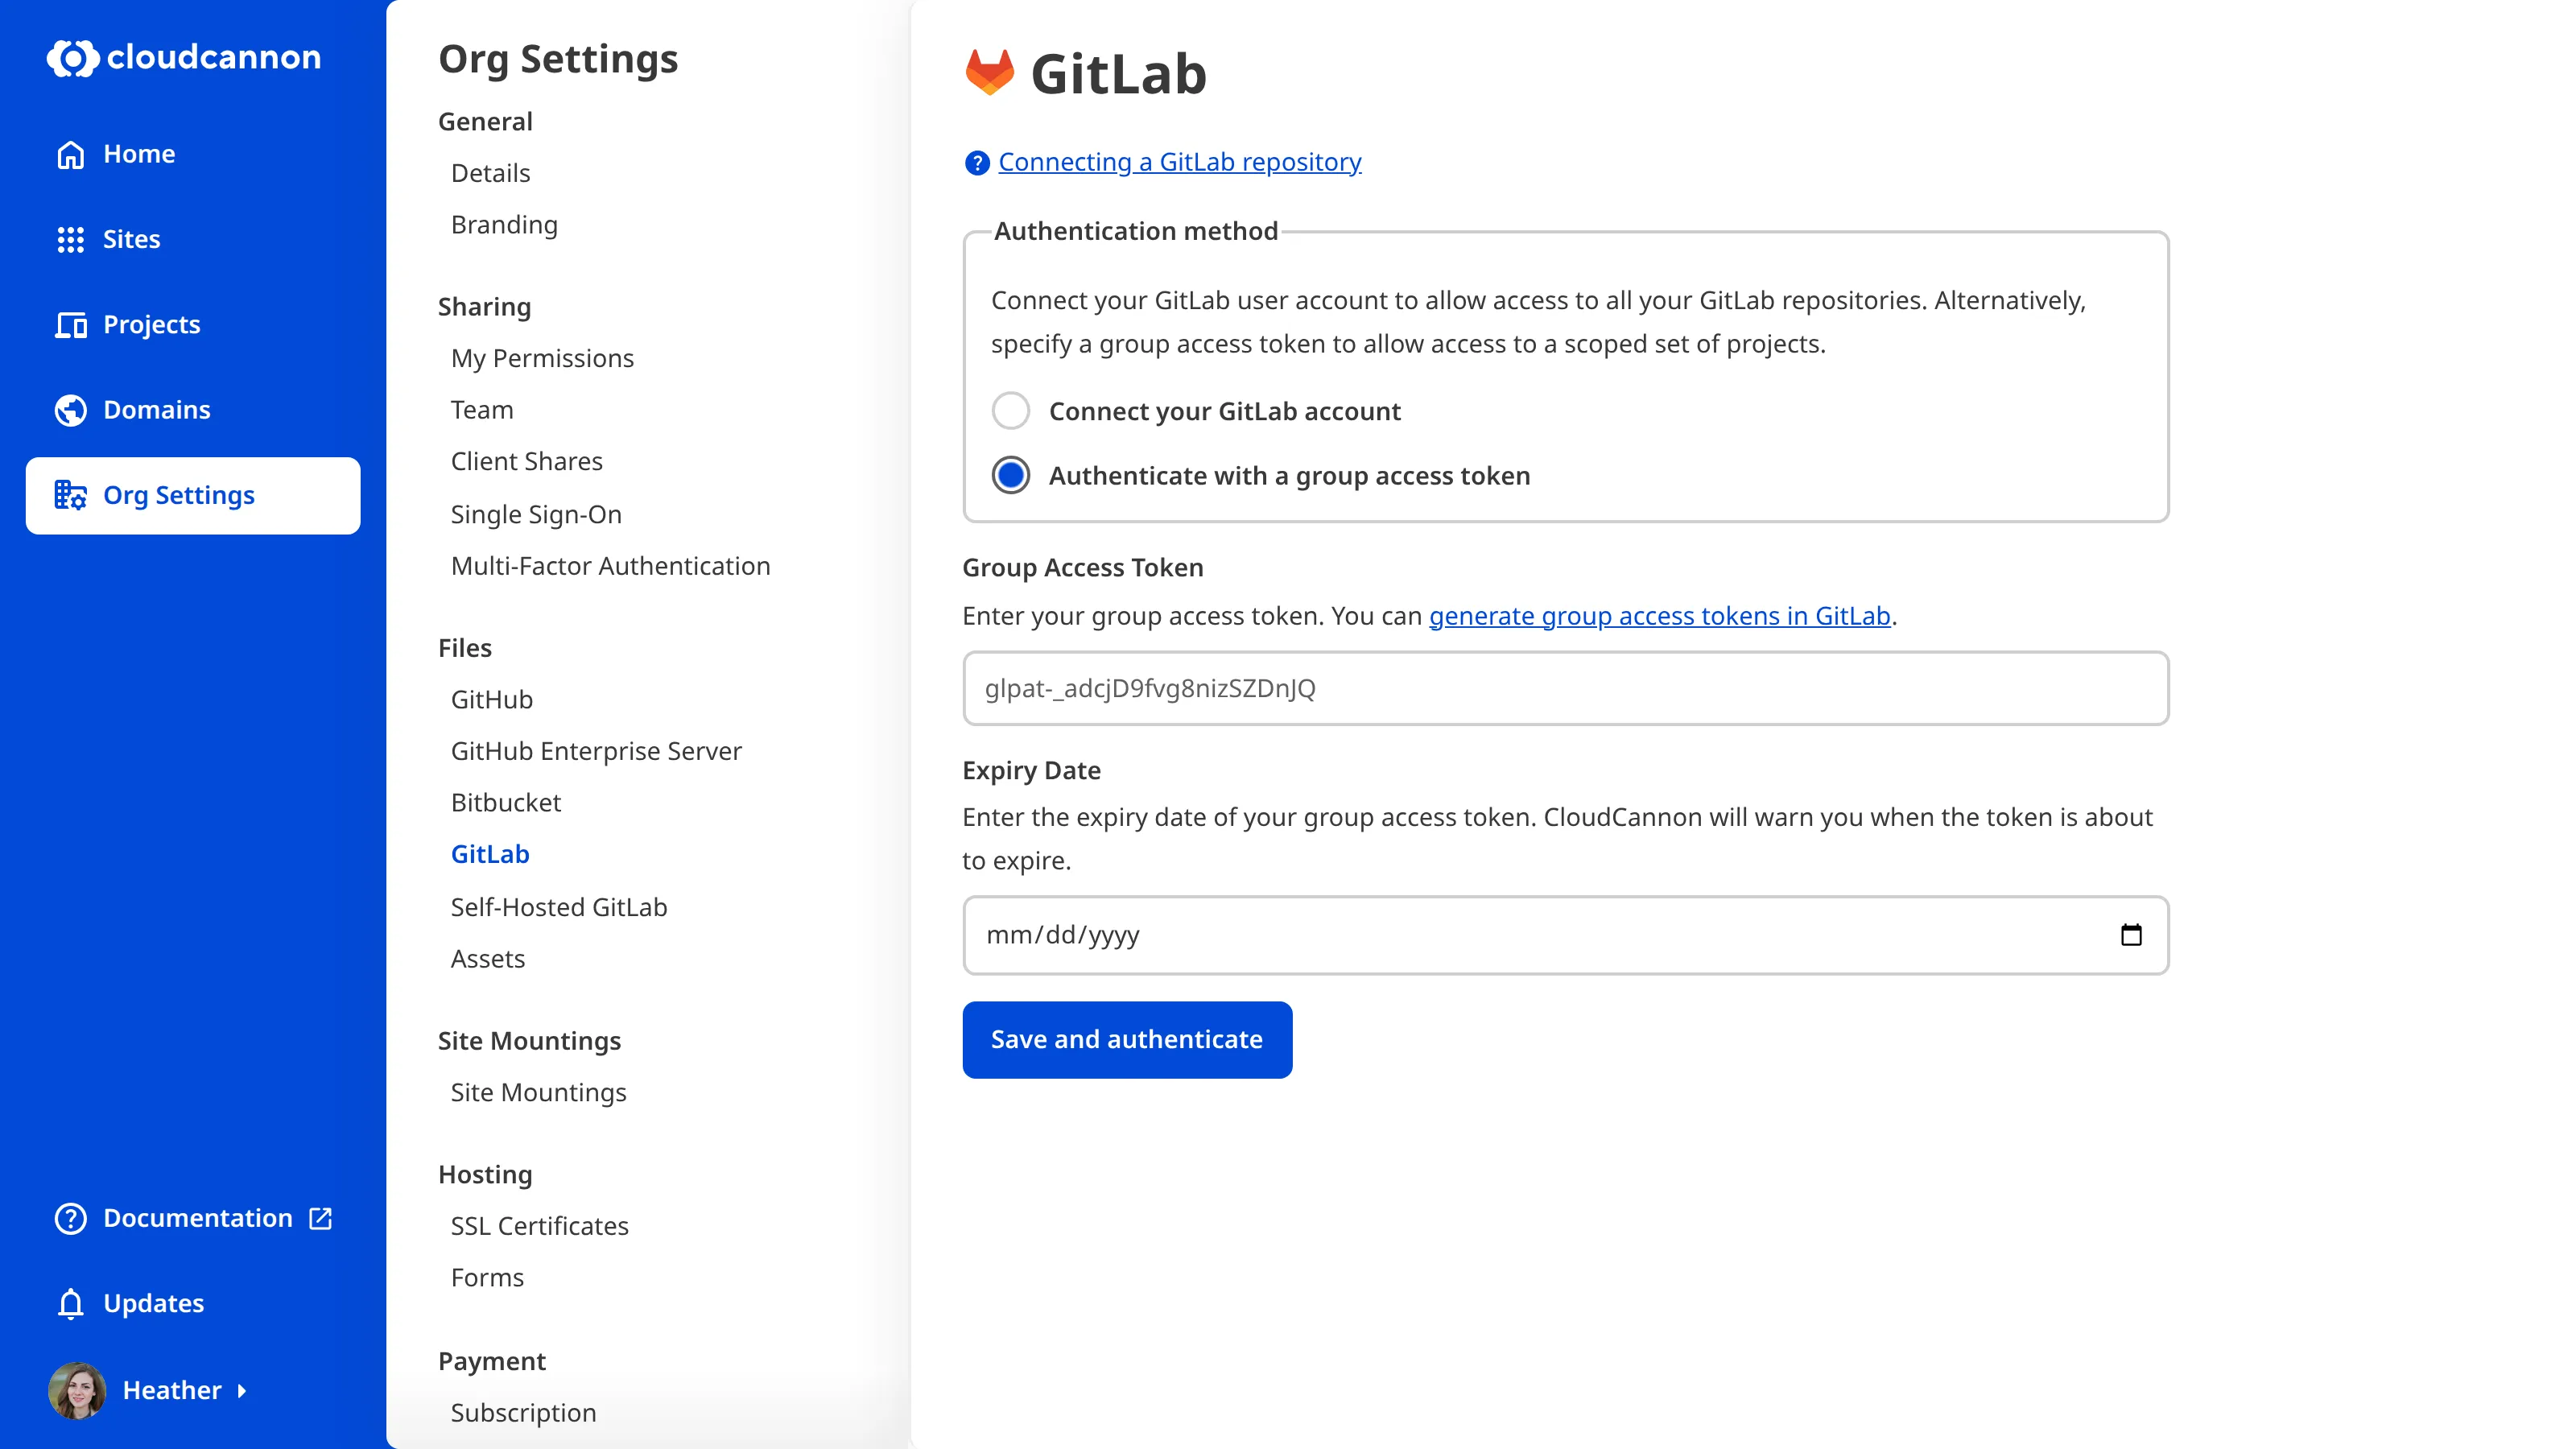Click Save and authenticate button
This screenshot has width=2576, height=1449.
pos(1127,1040)
